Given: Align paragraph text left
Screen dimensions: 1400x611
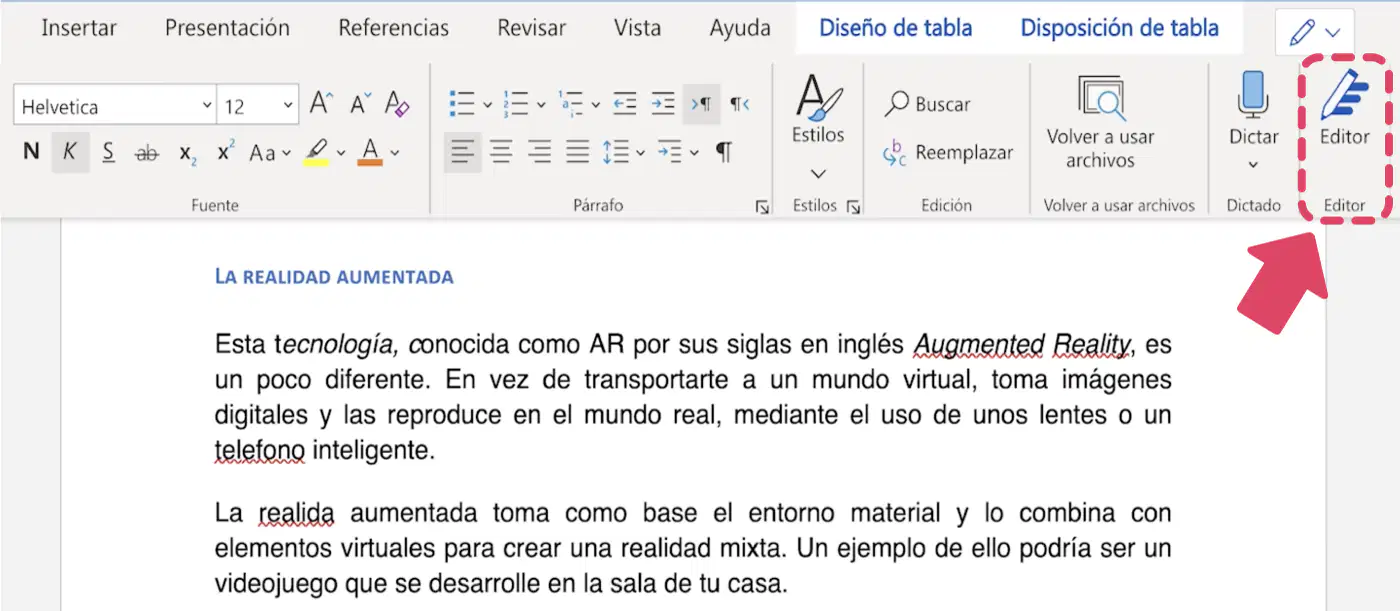Looking at the screenshot, I should [x=462, y=152].
